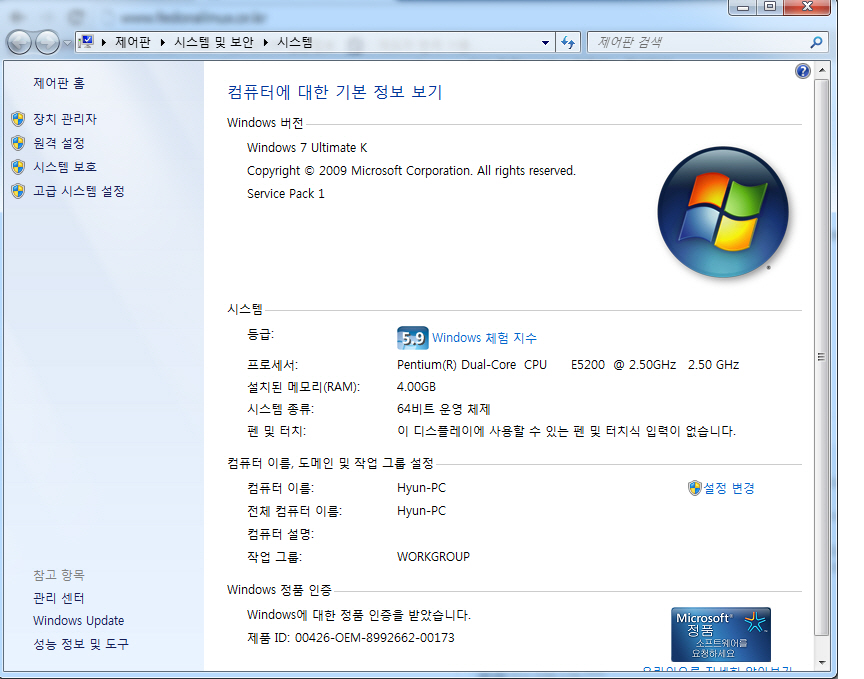Click the shield icon beside 고급 시스템 설정
Image resolution: width=864 pixels, height=679 pixels.
(18, 191)
